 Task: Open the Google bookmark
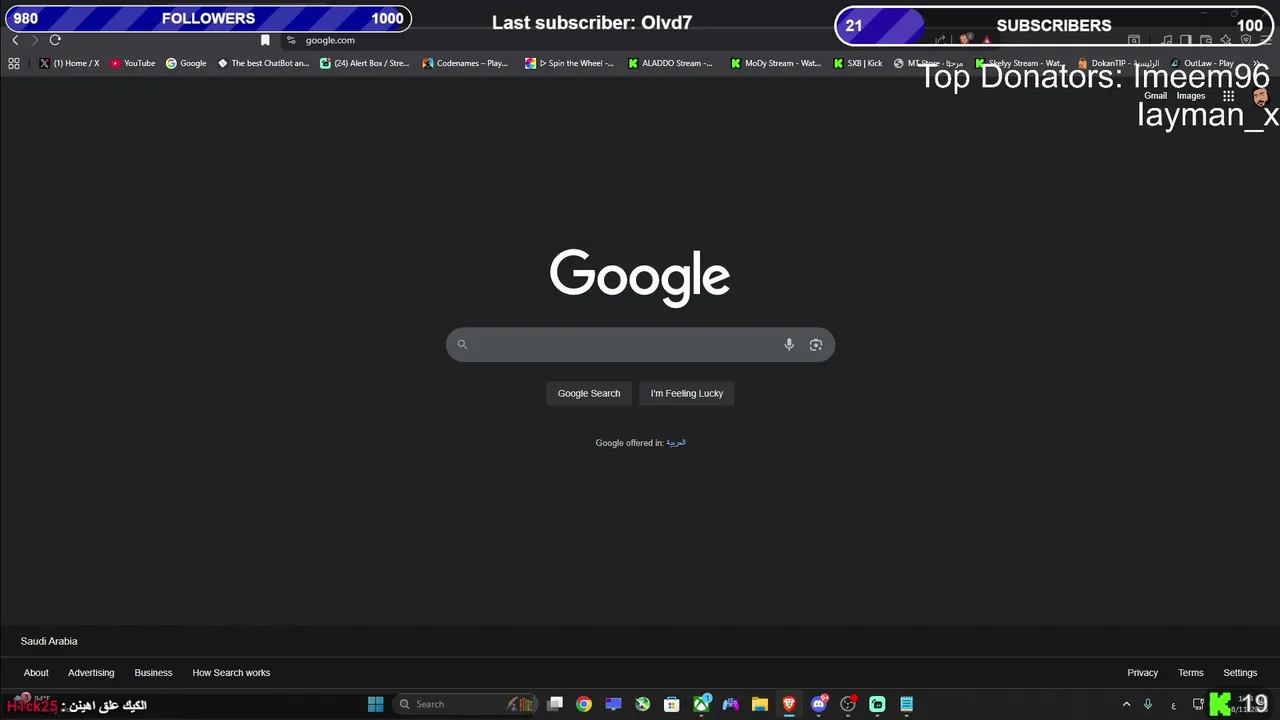pyautogui.click(x=186, y=63)
